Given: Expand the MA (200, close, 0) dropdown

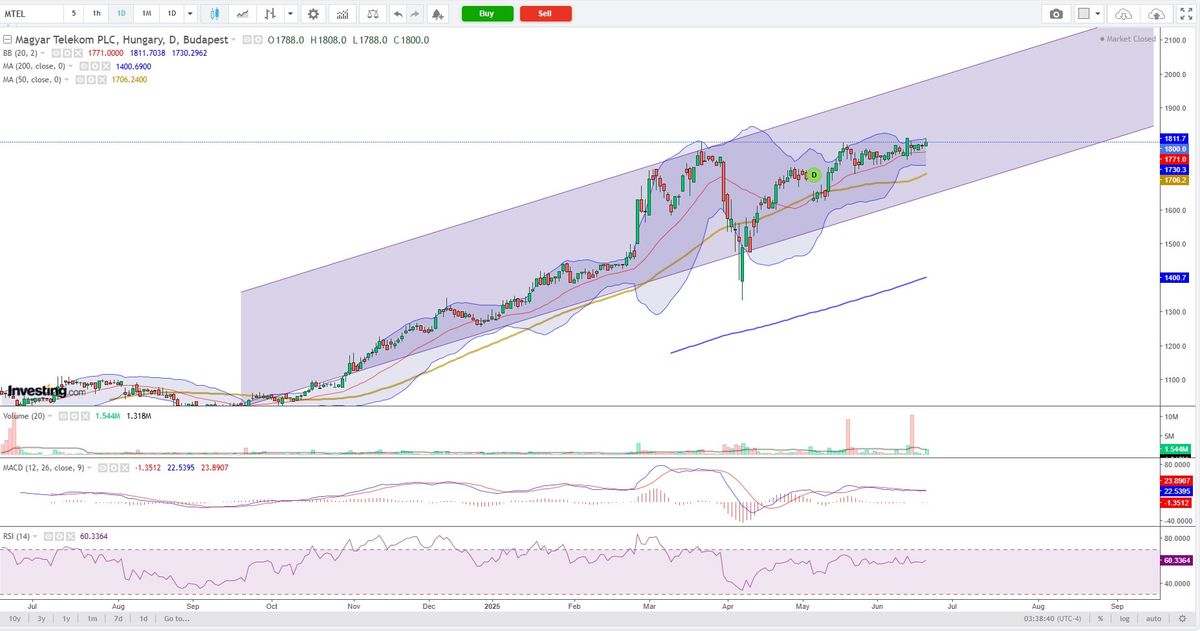Looking at the screenshot, I should click(x=70, y=66).
